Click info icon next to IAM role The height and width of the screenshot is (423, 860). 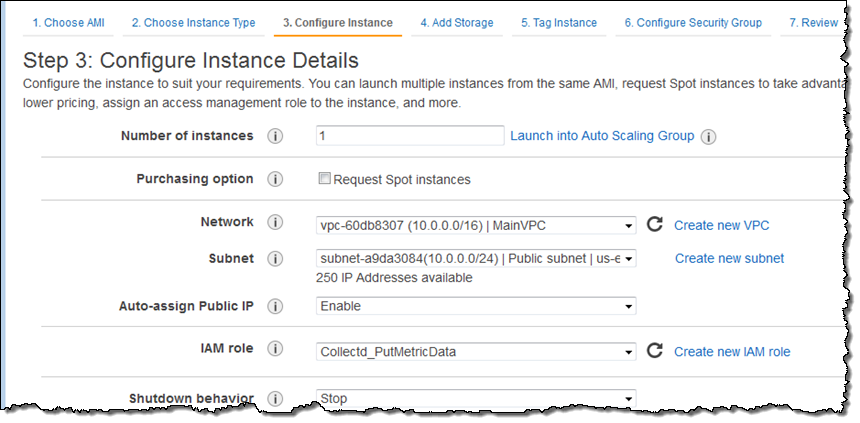click(x=275, y=349)
